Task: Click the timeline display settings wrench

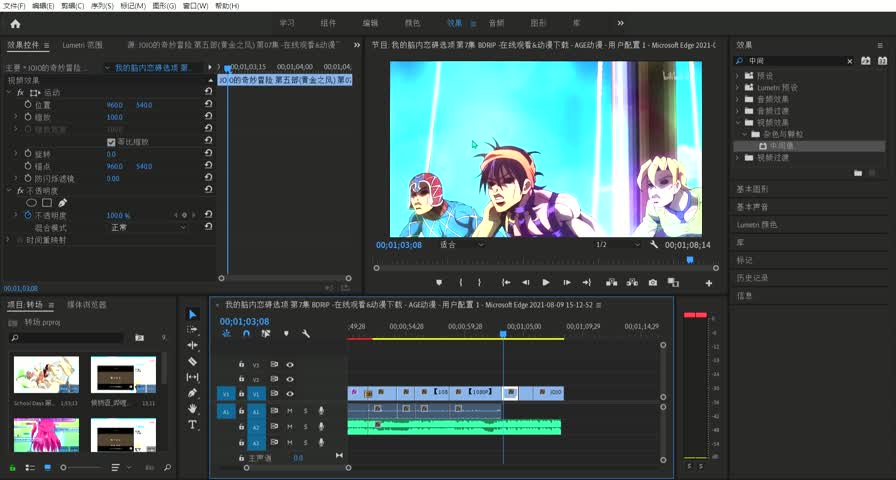Action: click(306, 333)
